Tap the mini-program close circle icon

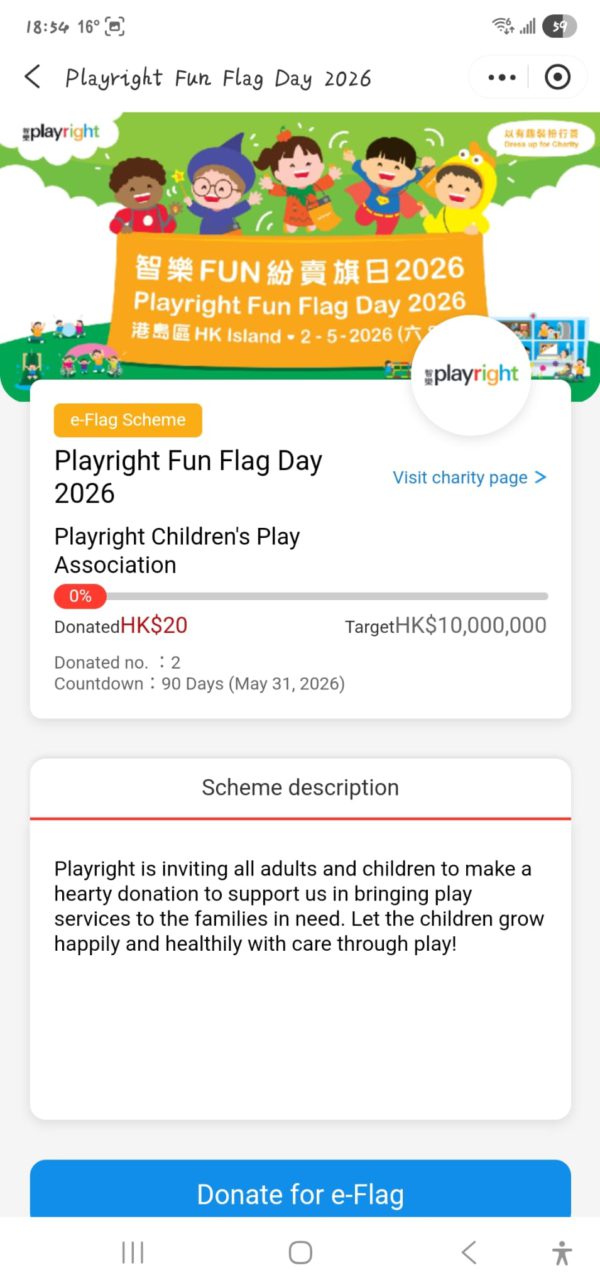click(557, 77)
